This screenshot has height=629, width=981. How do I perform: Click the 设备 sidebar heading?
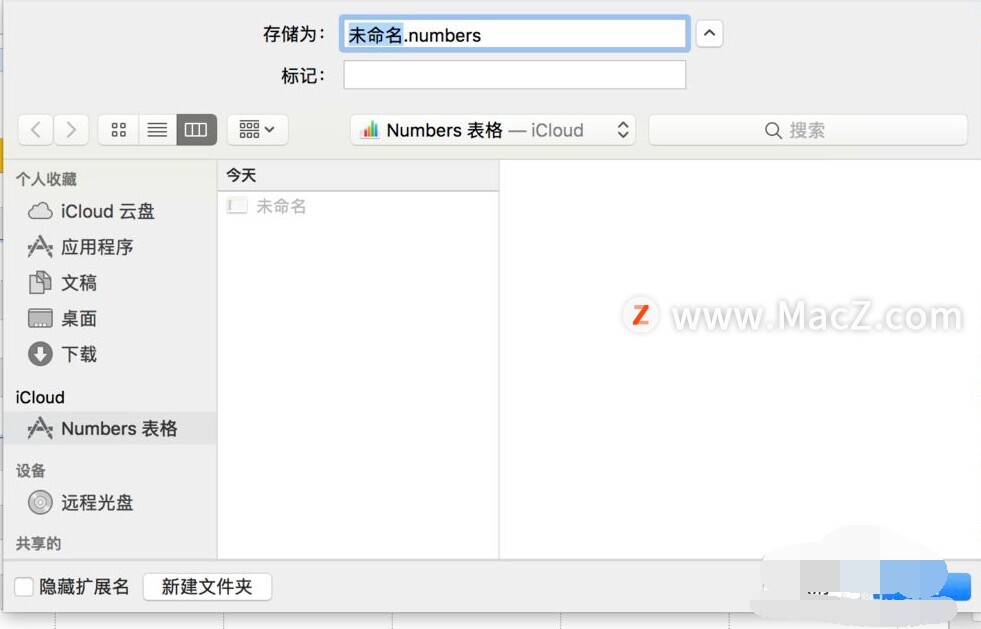31,470
